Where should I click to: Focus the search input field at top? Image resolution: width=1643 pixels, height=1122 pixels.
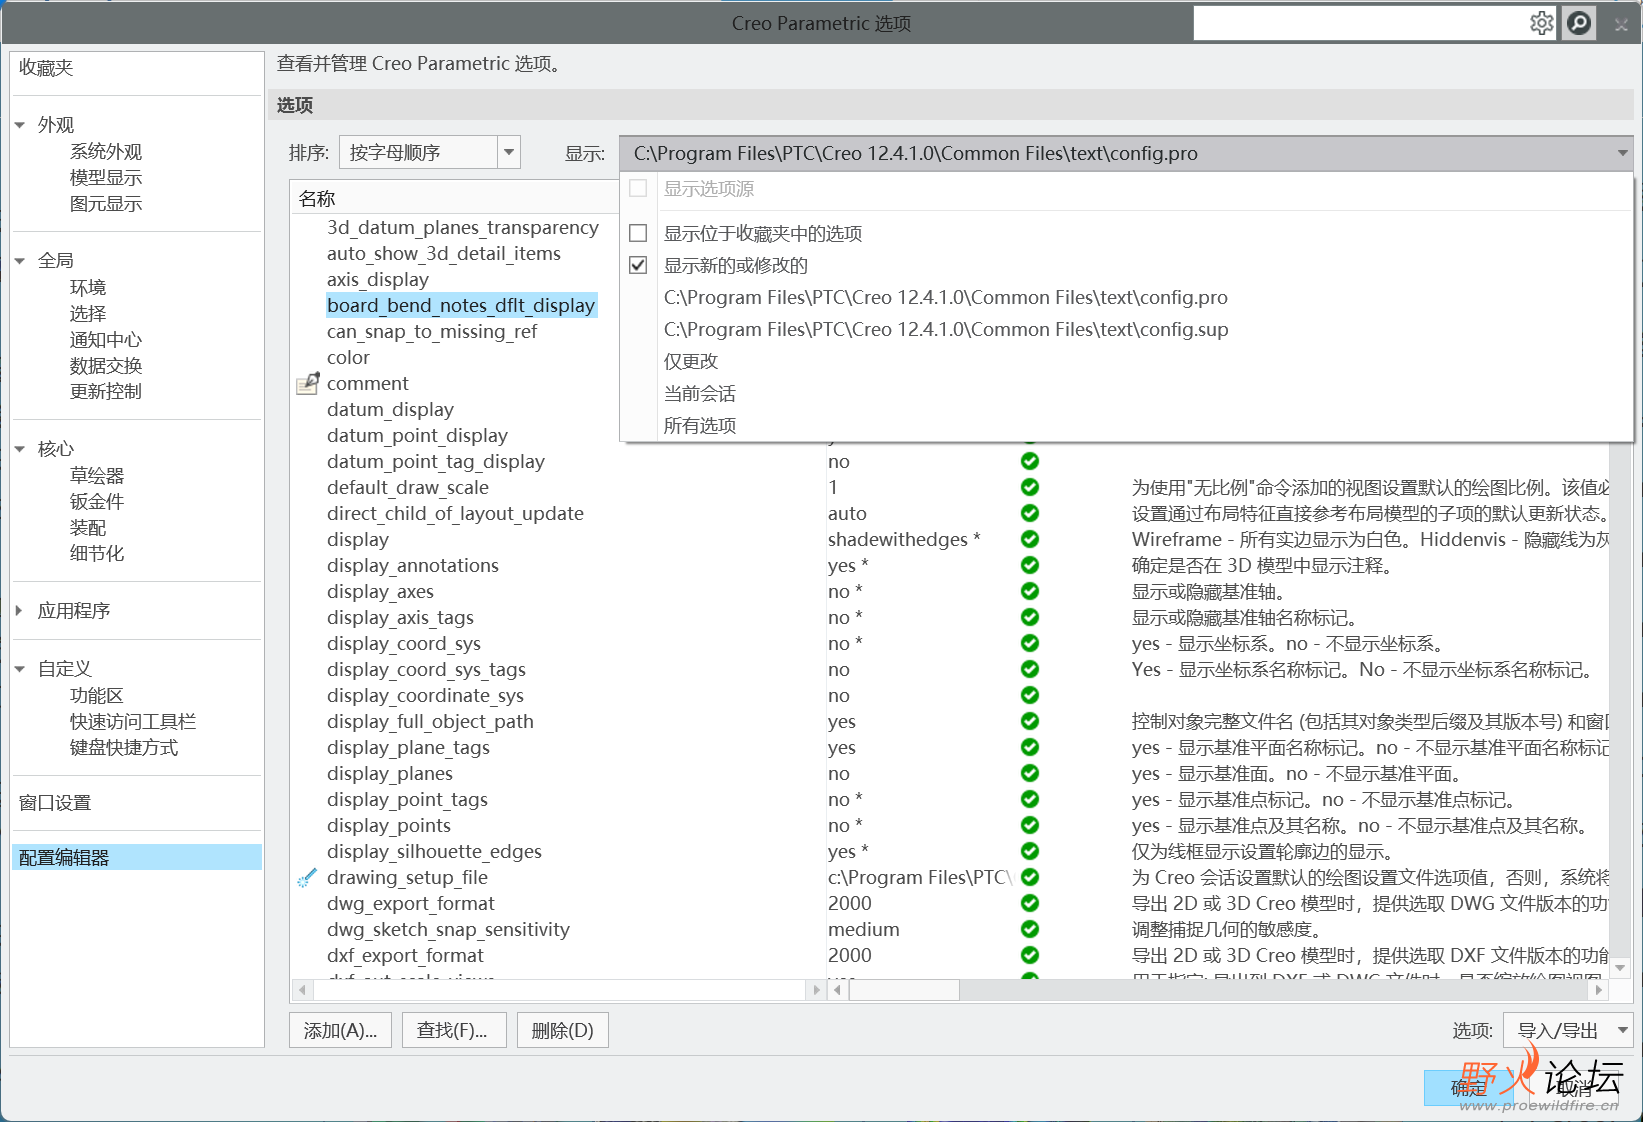1360,23
